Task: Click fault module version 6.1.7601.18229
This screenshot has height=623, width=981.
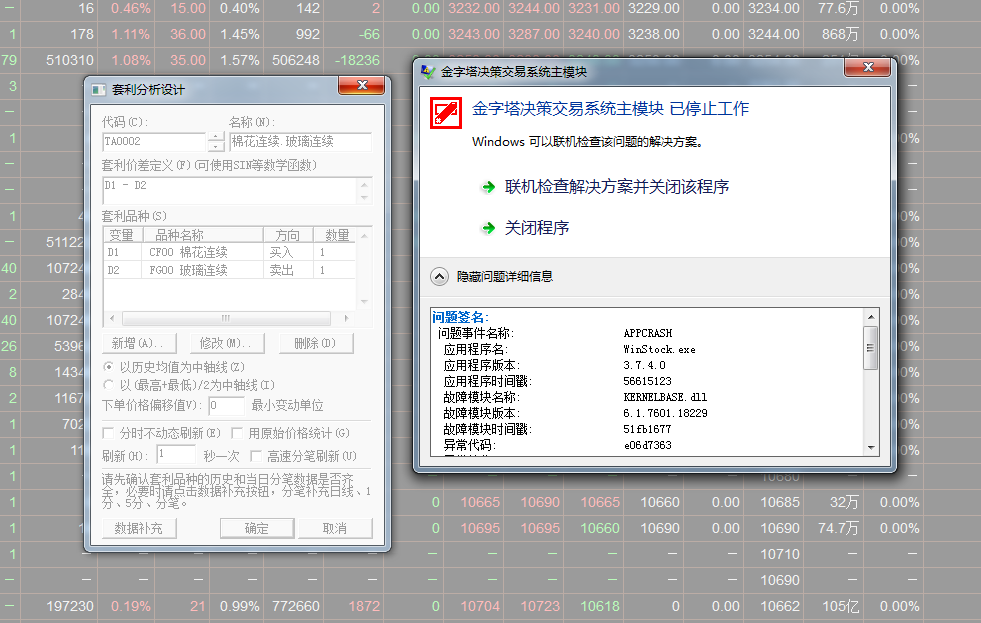Action: pyautogui.click(x=665, y=413)
